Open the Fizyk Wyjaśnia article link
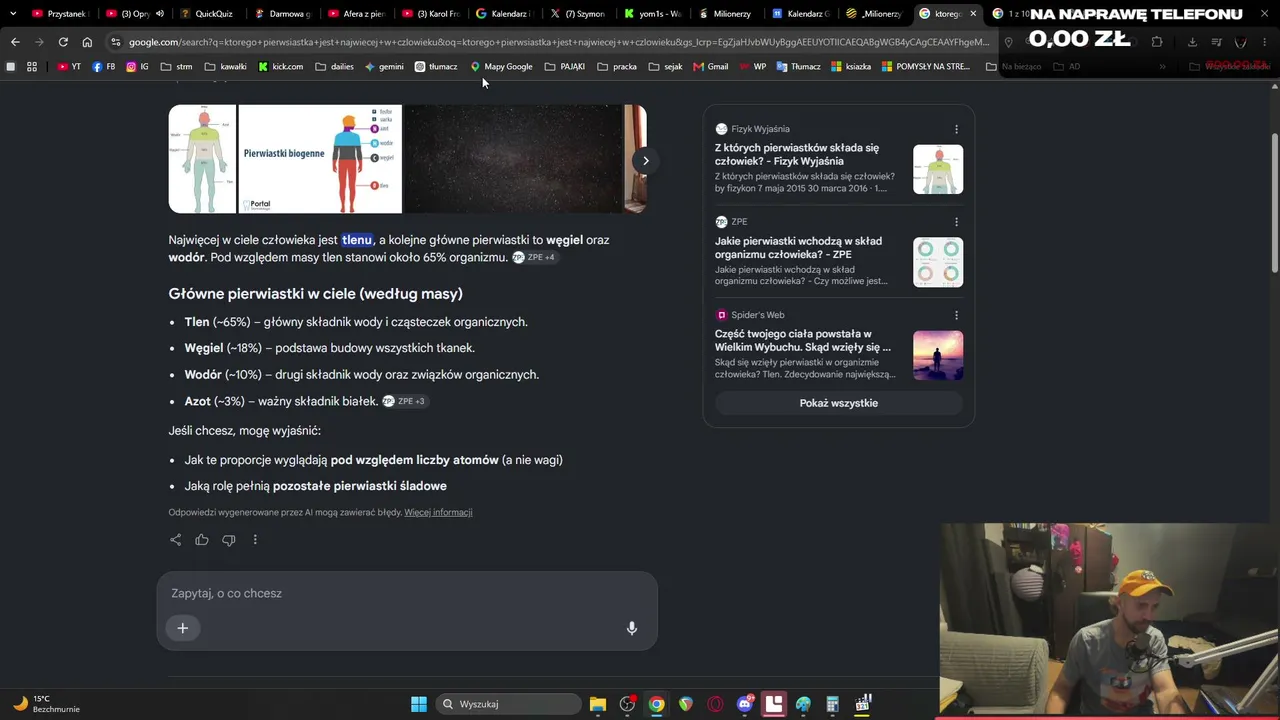The height and width of the screenshot is (720, 1280). click(797, 154)
